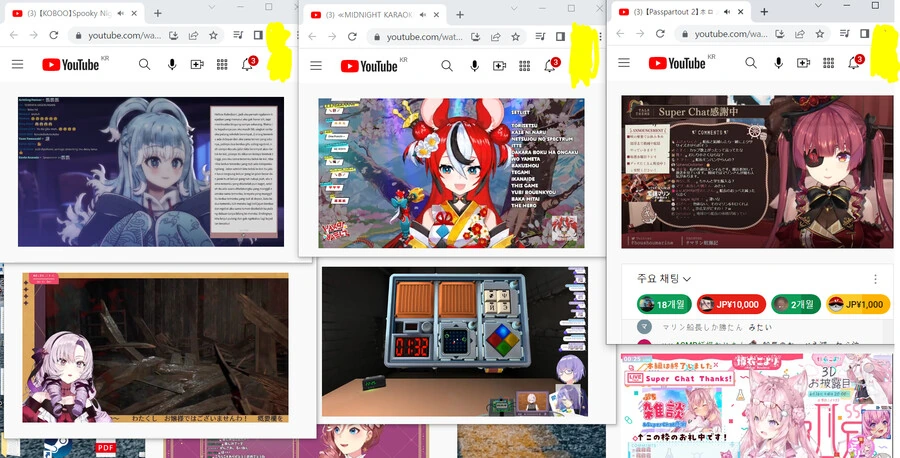Image resolution: width=900 pixels, height=458 pixels.
Task: Click the Kobo video player in the KOBOO window
Action: pyautogui.click(x=151, y=172)
